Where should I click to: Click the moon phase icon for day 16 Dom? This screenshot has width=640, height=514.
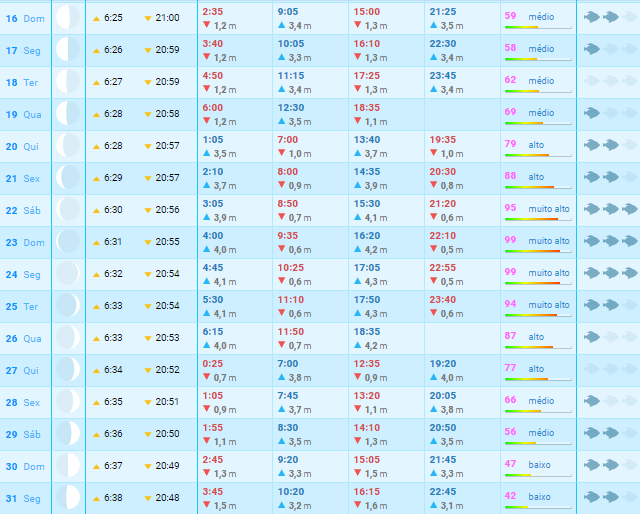click(68, 18)
